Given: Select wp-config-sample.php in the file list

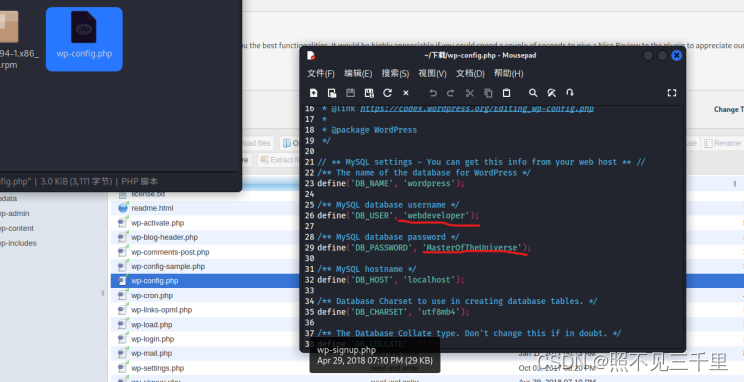Looking at the screenshot, I should tap(168, 266).
